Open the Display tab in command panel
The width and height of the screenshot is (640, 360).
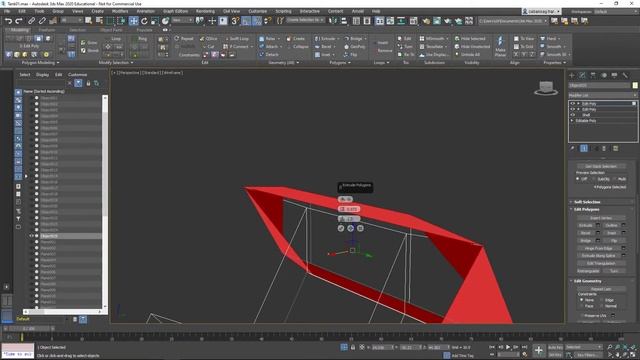pyautogui.click(x=614, y=76)
